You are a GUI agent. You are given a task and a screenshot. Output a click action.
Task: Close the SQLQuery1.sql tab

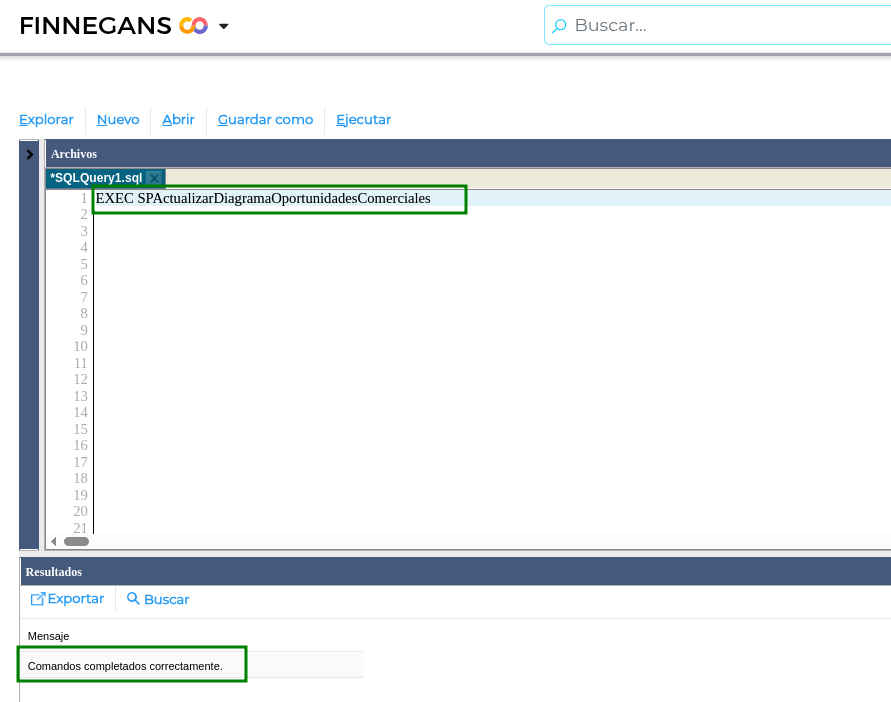click(155, 178)
